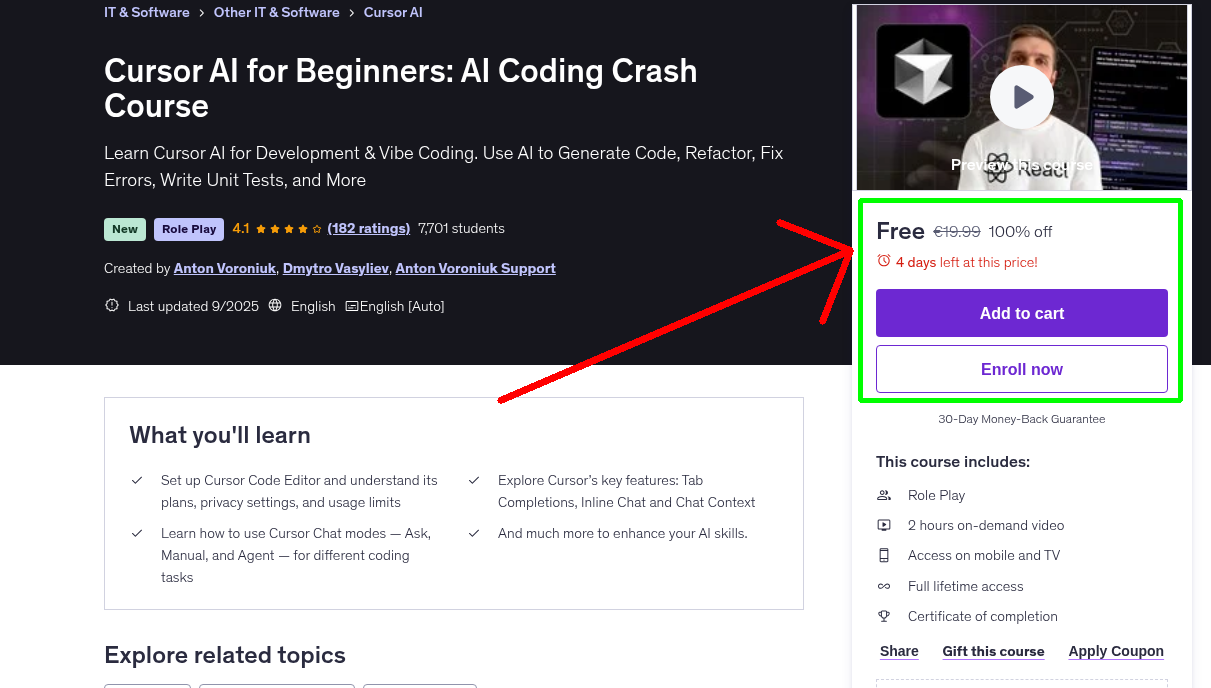The width and height of the screenshot is (1211, 688).
Task: Click the on-demand video icon
Action: [x=884, y=525]
